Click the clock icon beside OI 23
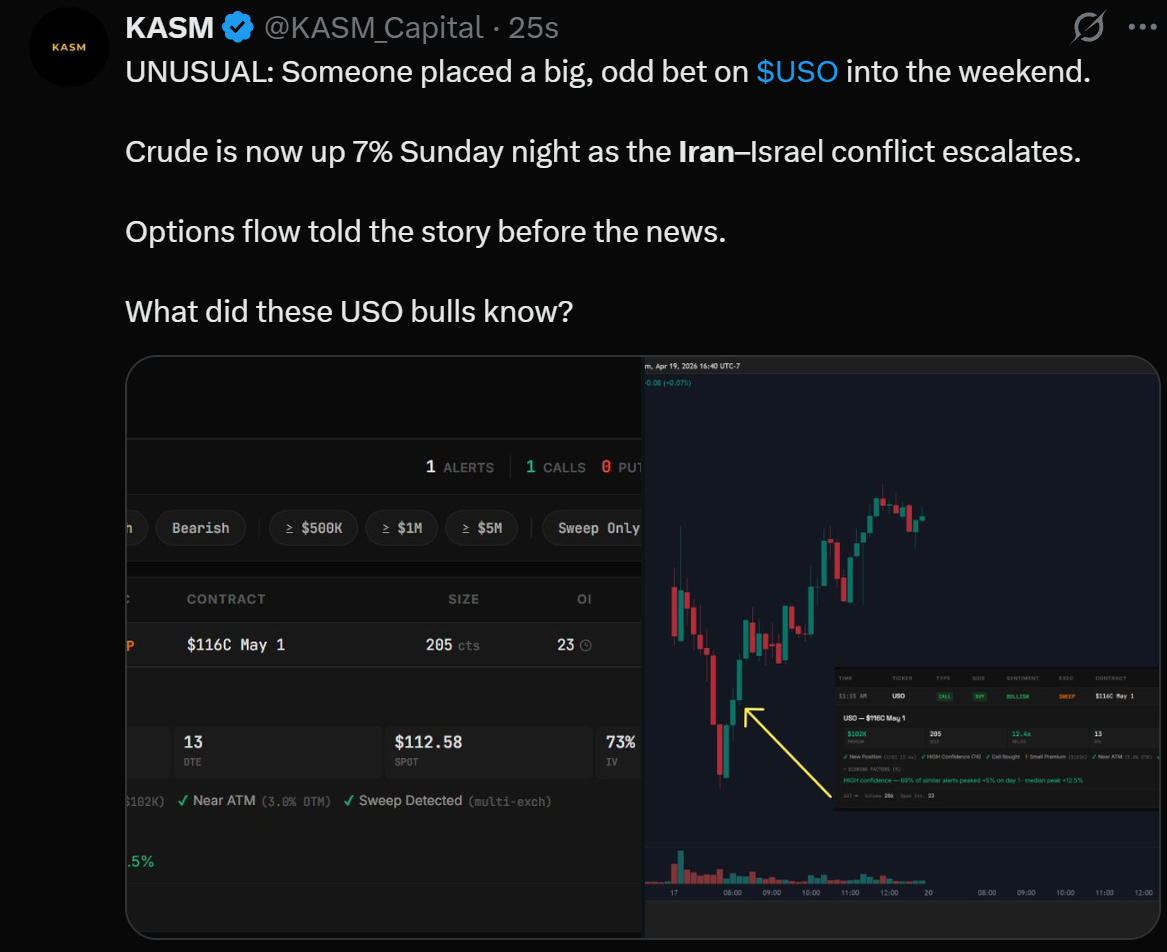This screenshot has height=952, width=1167. point(586,645)
